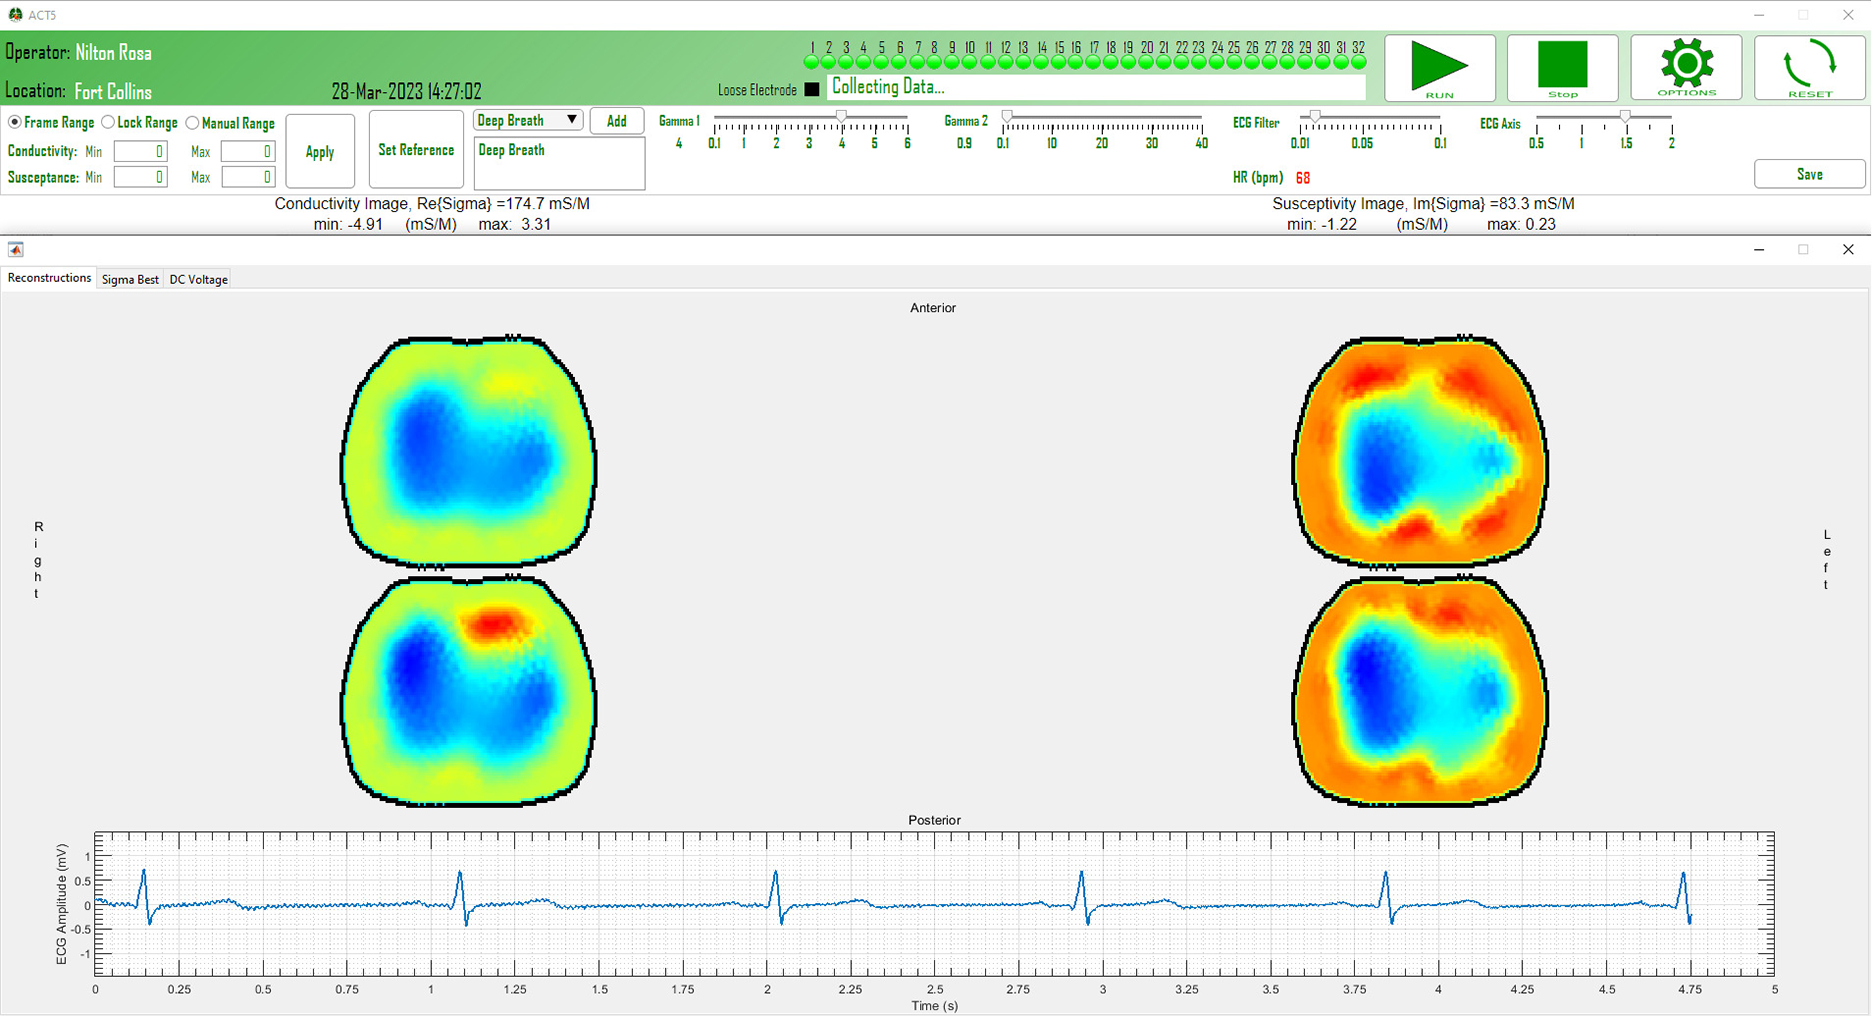Click the 'Anterior' label
Image resolution: width=1872 pixels, height=1016 pixels.
(x=933, y=308)
